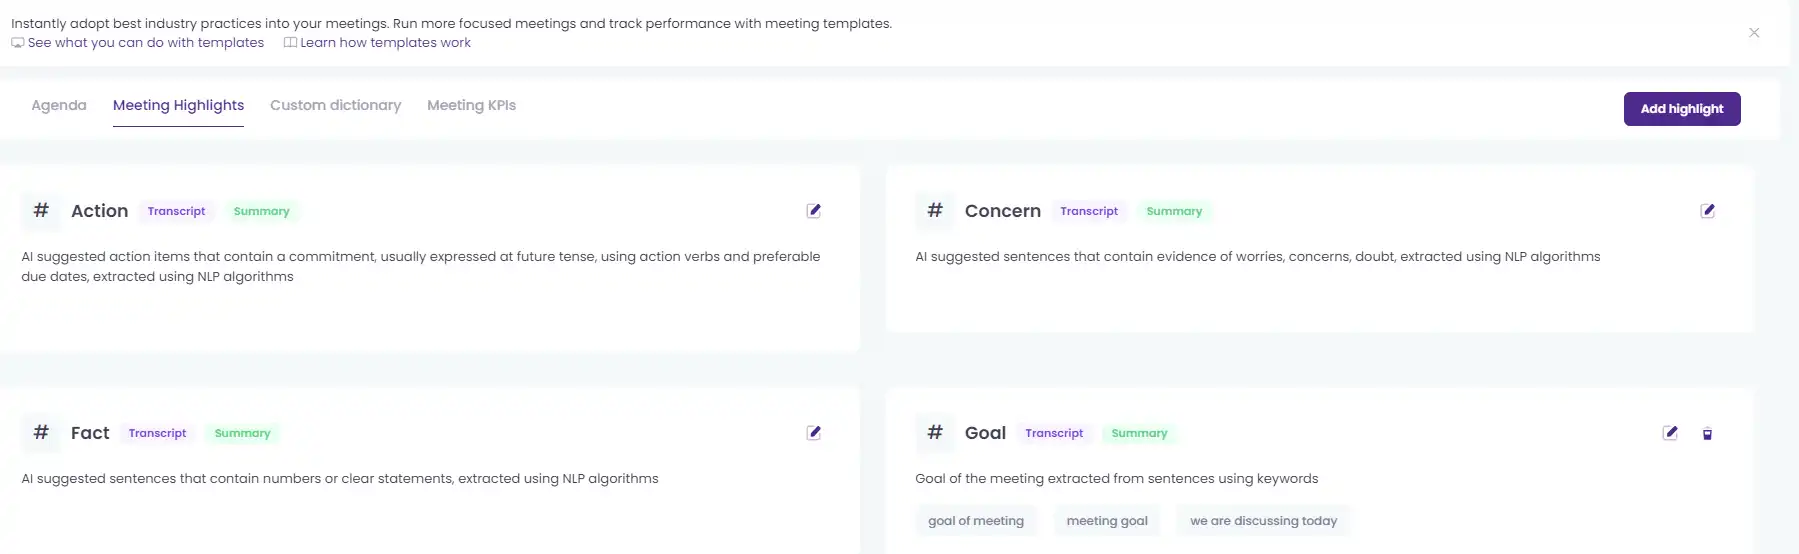Edit the Fact highlight
The height and width of the screenshot is (554, 1799).
814,432
